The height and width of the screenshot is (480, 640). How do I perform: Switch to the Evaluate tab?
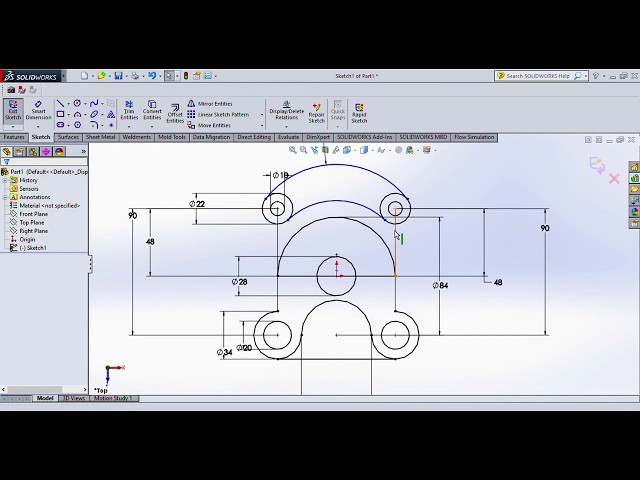[x=289, y=137]
